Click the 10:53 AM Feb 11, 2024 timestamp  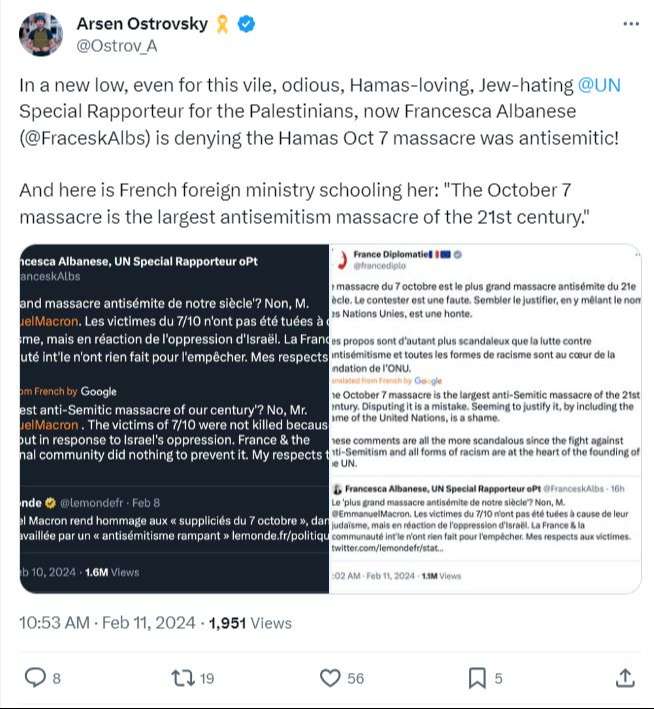point(108,622)
